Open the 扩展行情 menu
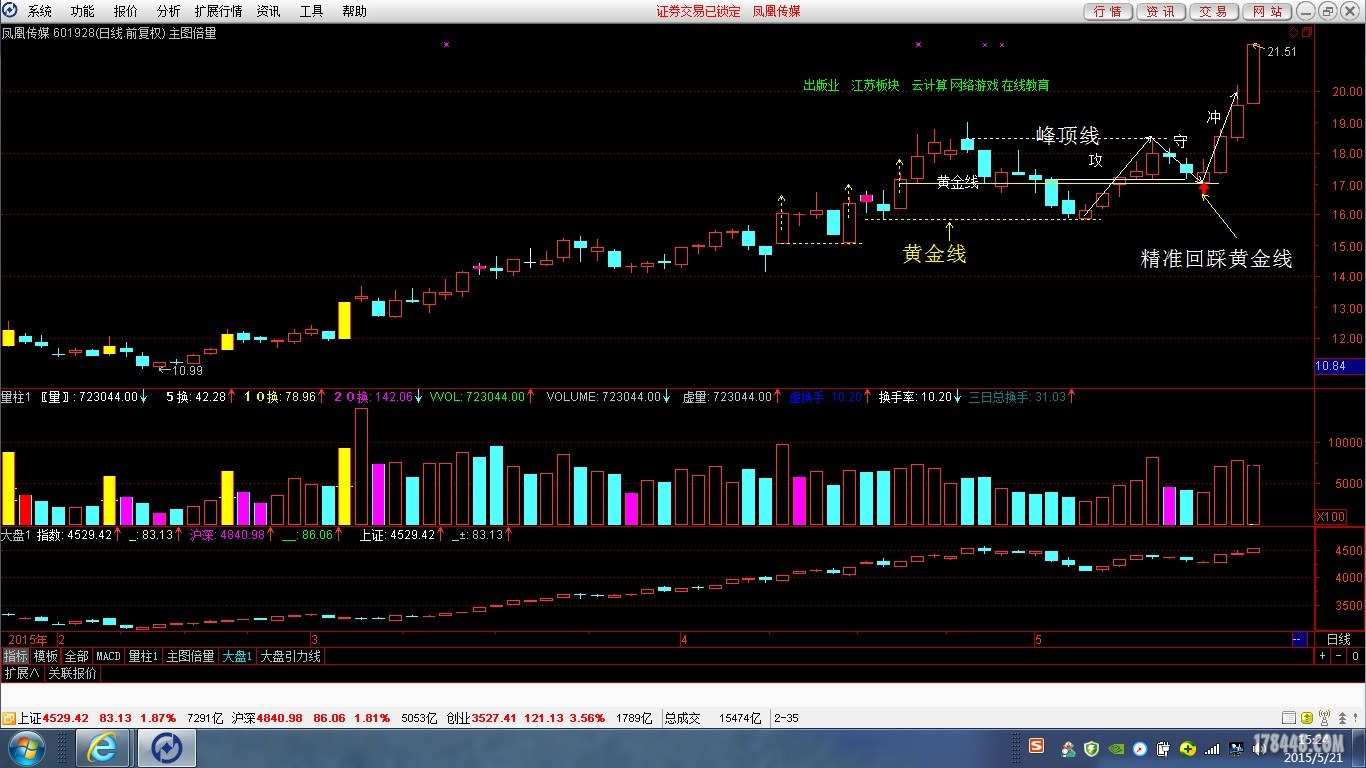This screenshot has height=768, width=1366. (218, 11)
